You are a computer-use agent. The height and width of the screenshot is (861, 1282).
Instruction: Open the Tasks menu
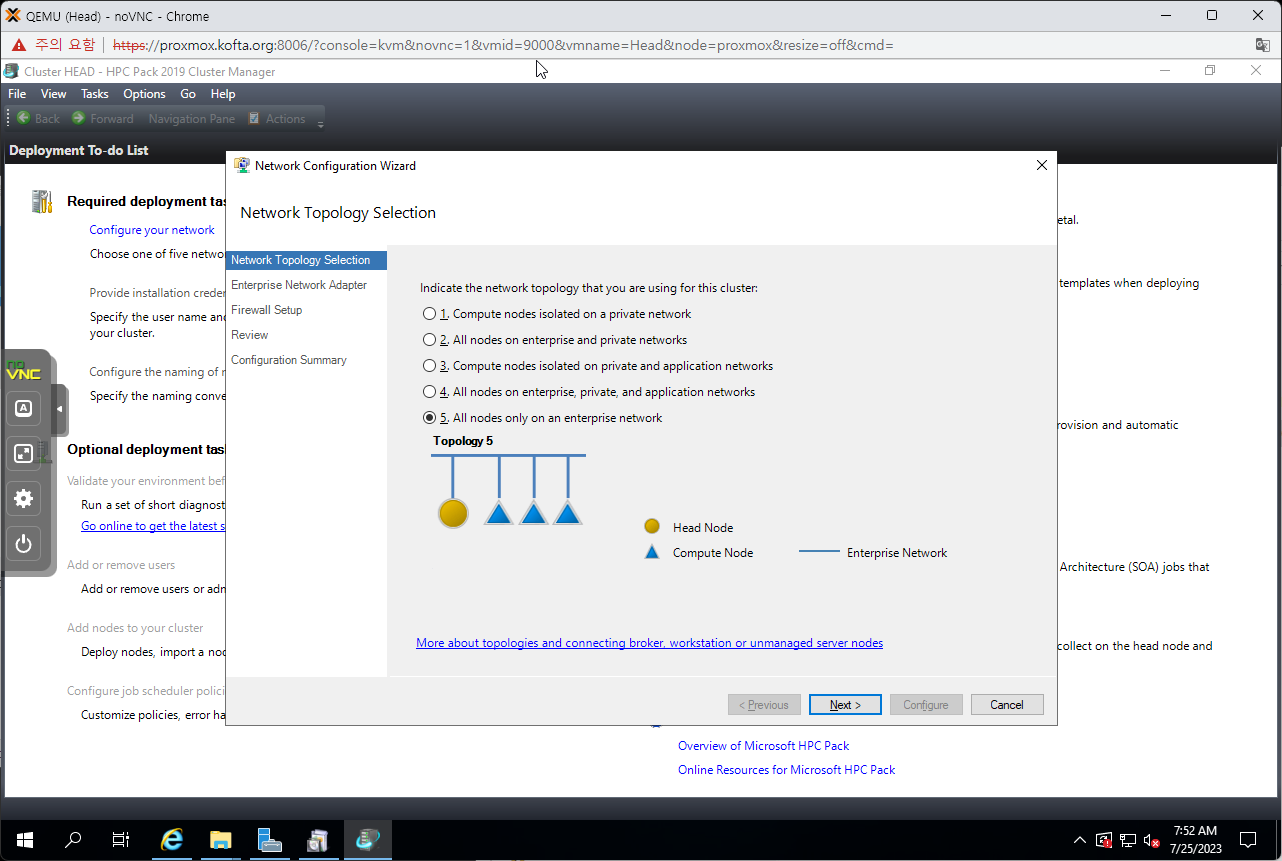coord(95,94)
